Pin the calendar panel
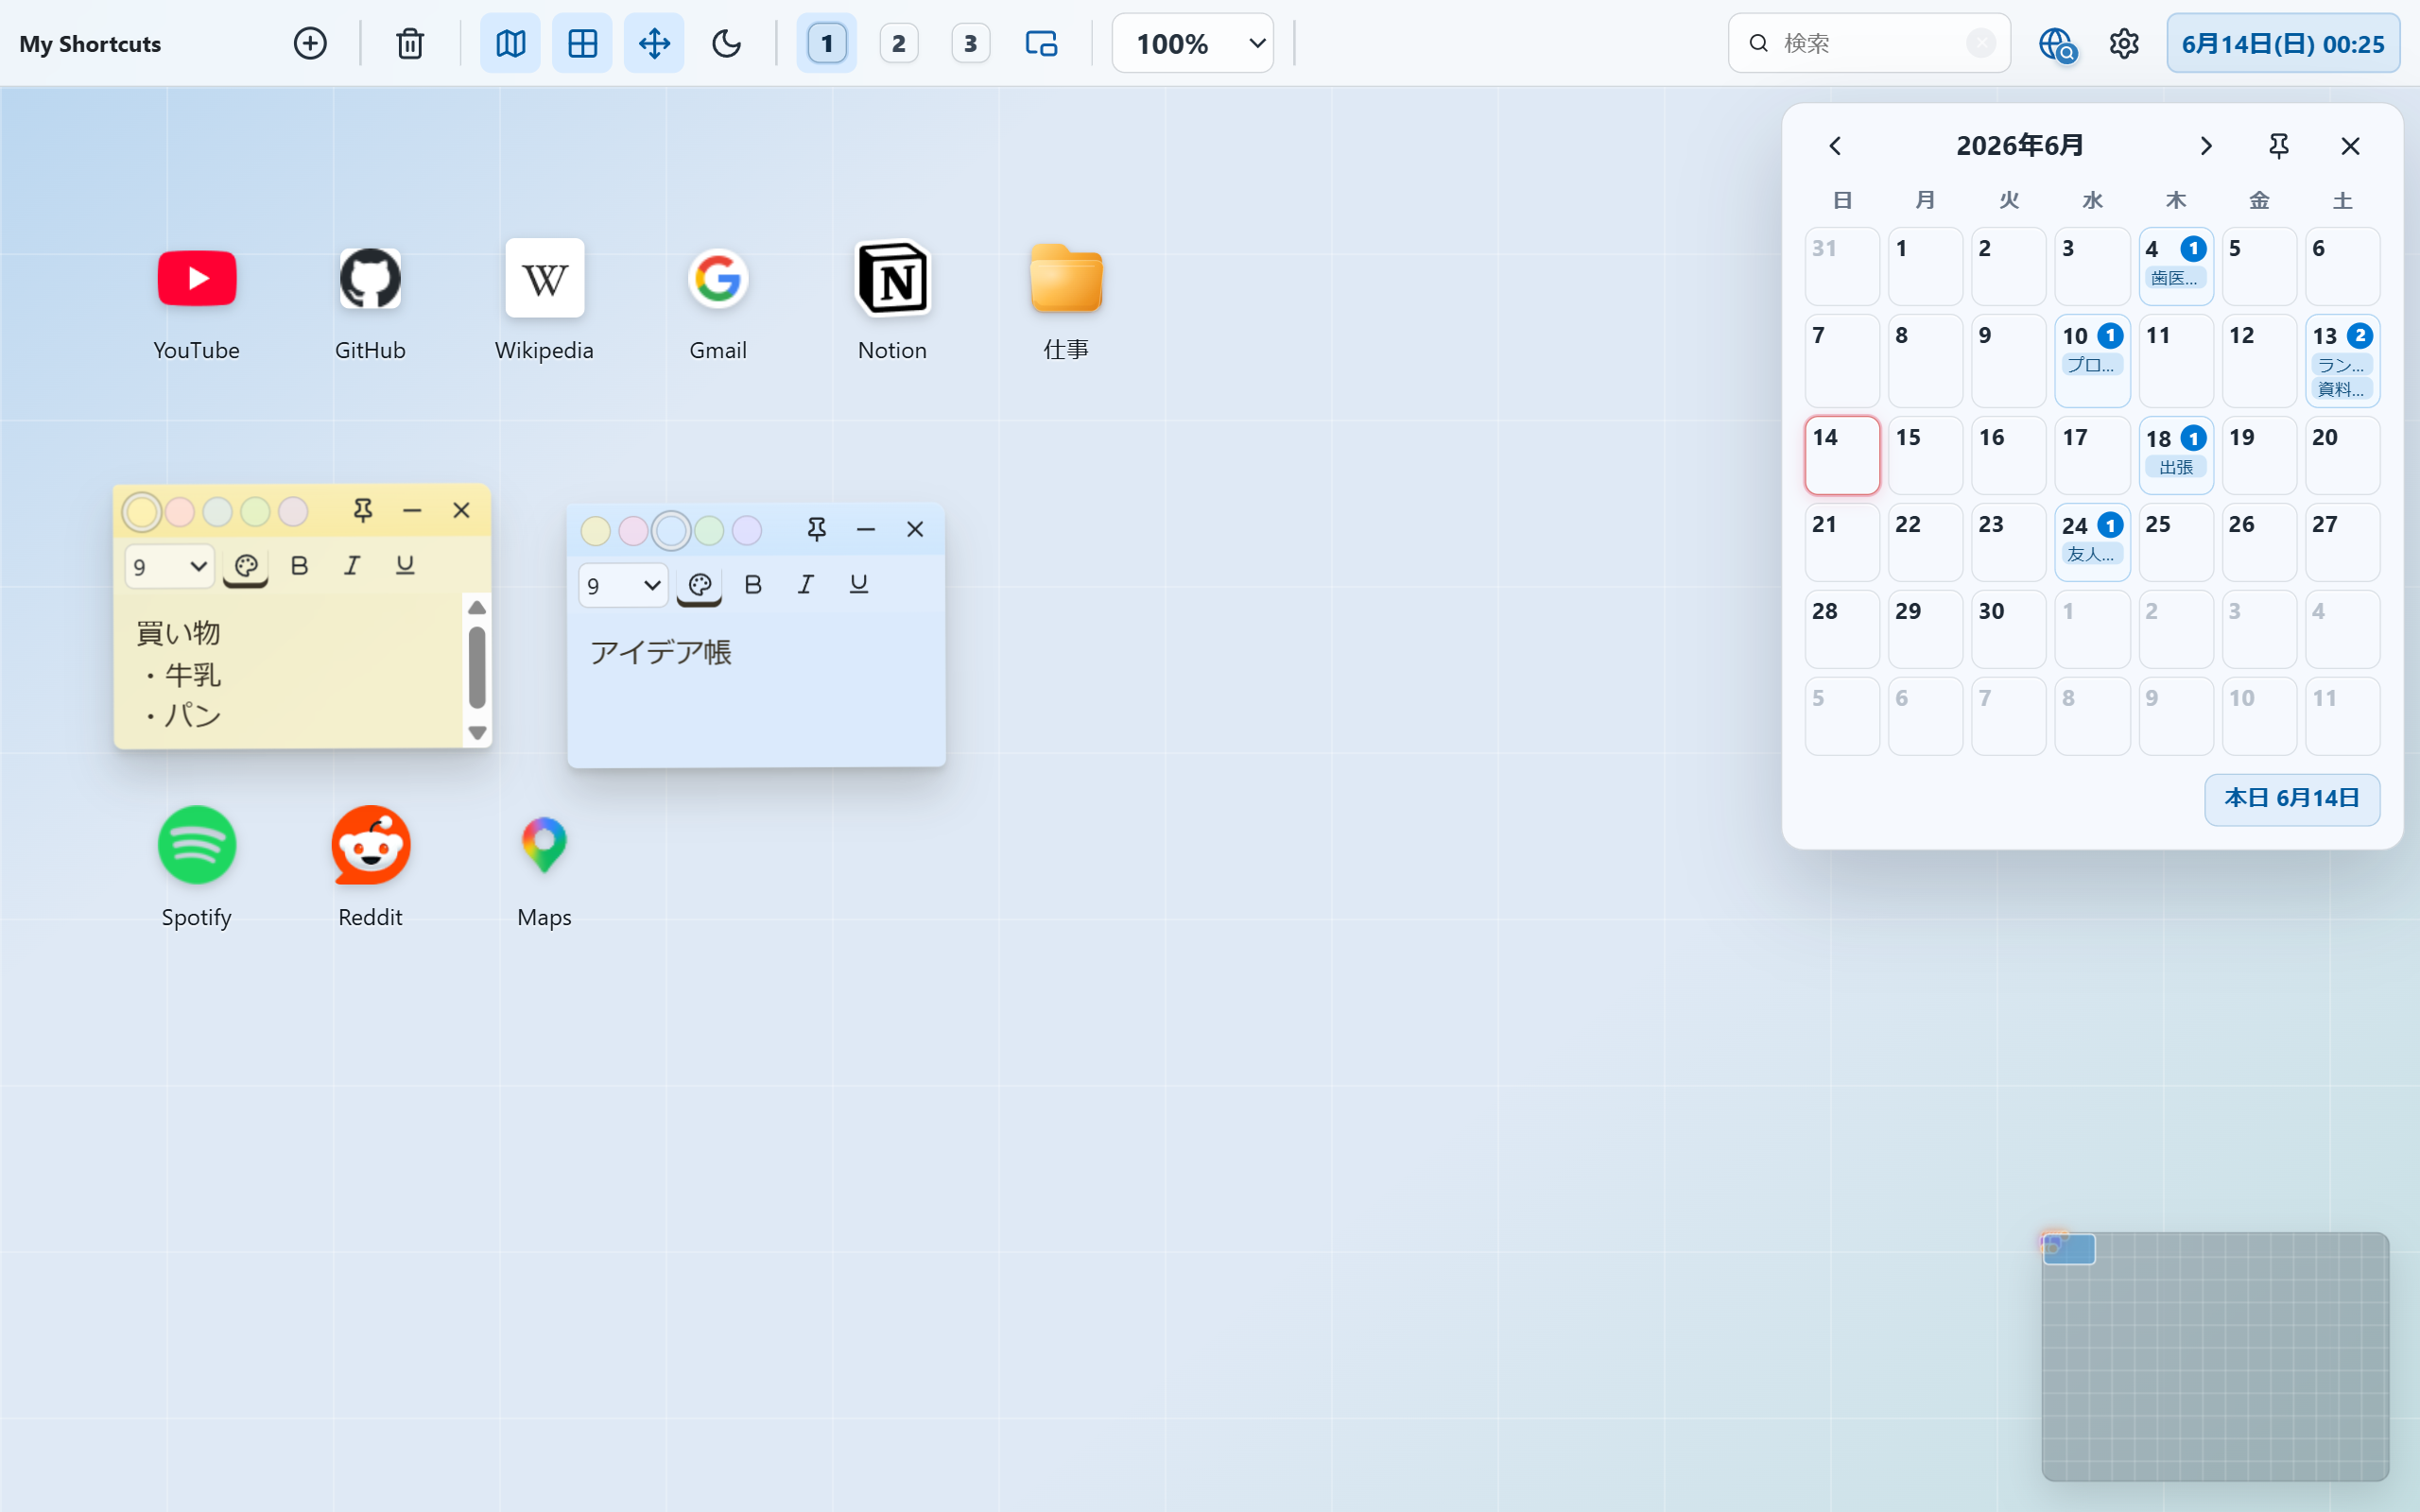This screenshot has width=2420, height=1512. (2279, 146)
